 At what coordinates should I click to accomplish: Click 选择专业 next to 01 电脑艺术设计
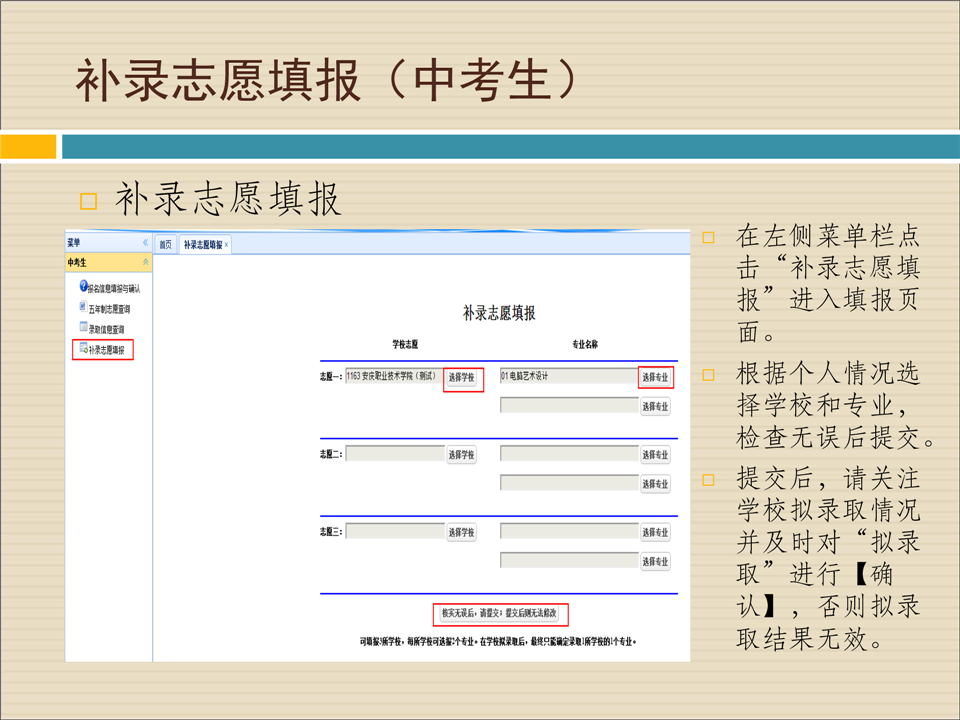click(x=655, y=378)
